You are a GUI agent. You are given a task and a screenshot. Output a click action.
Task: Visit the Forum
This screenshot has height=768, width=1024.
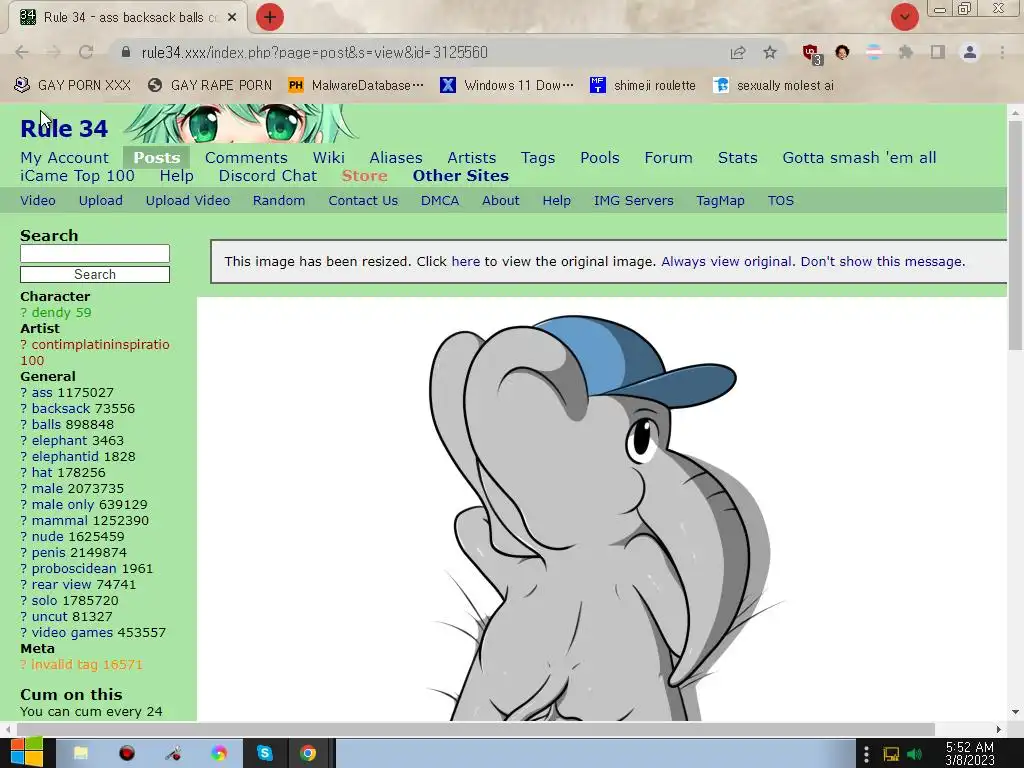point(668,157)
